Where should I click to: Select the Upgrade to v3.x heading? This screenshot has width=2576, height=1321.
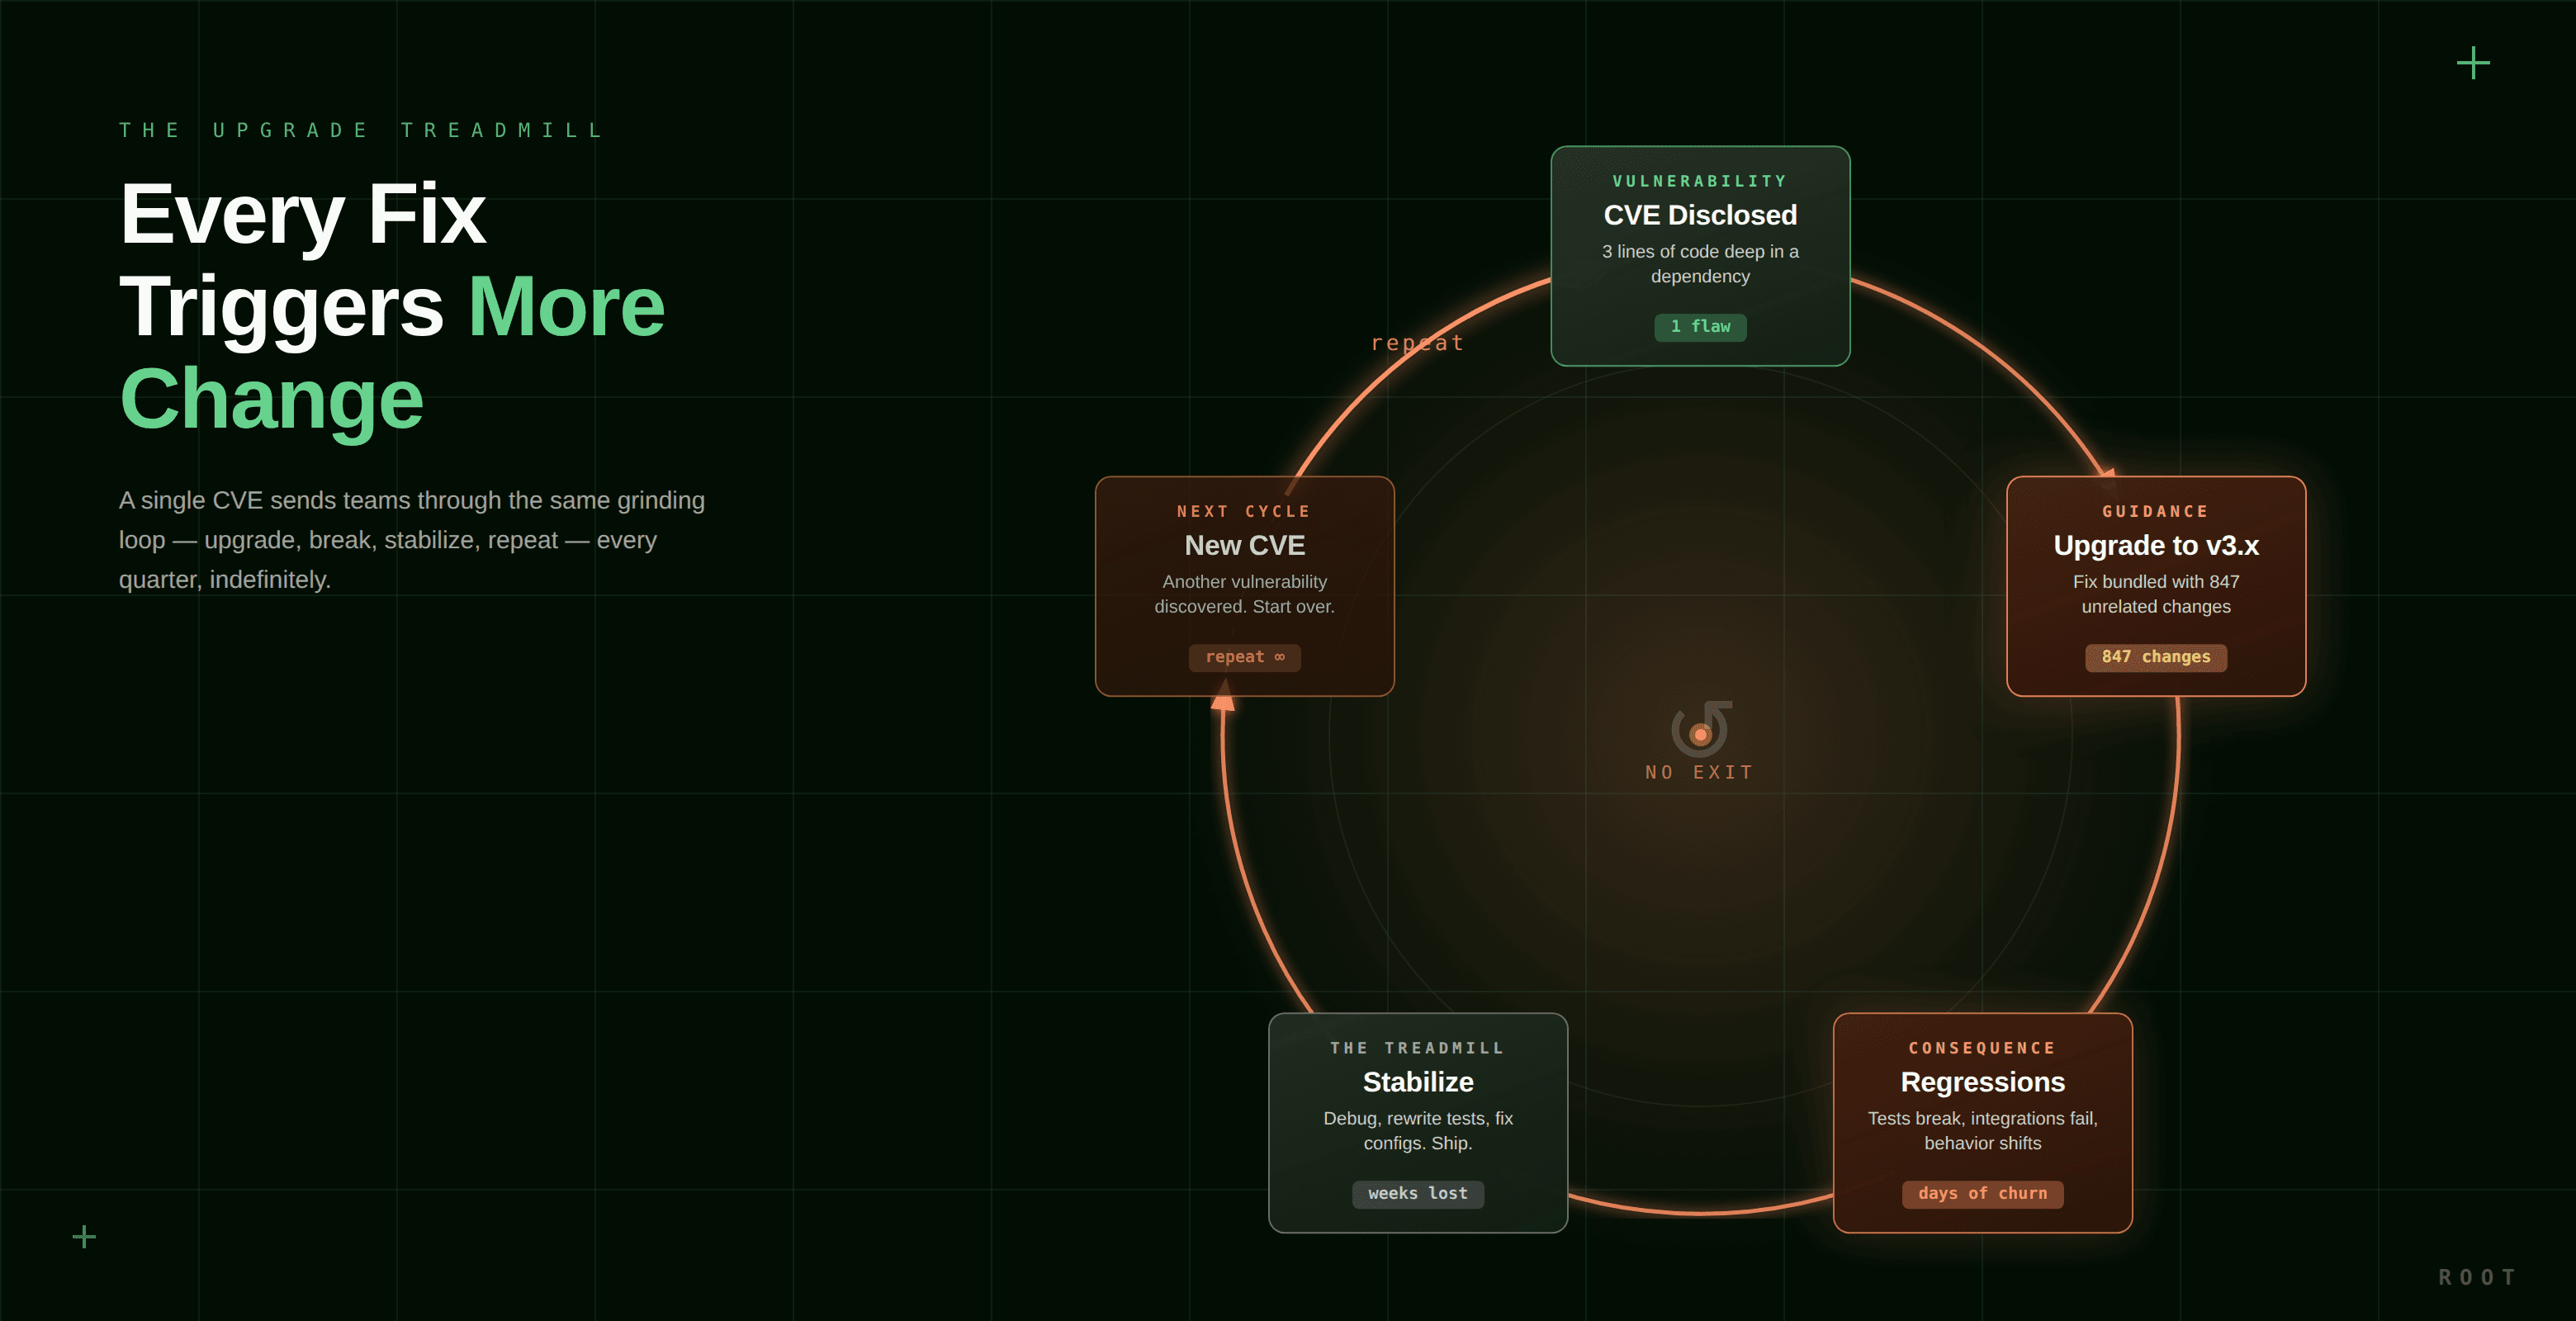pos(2156,545)
